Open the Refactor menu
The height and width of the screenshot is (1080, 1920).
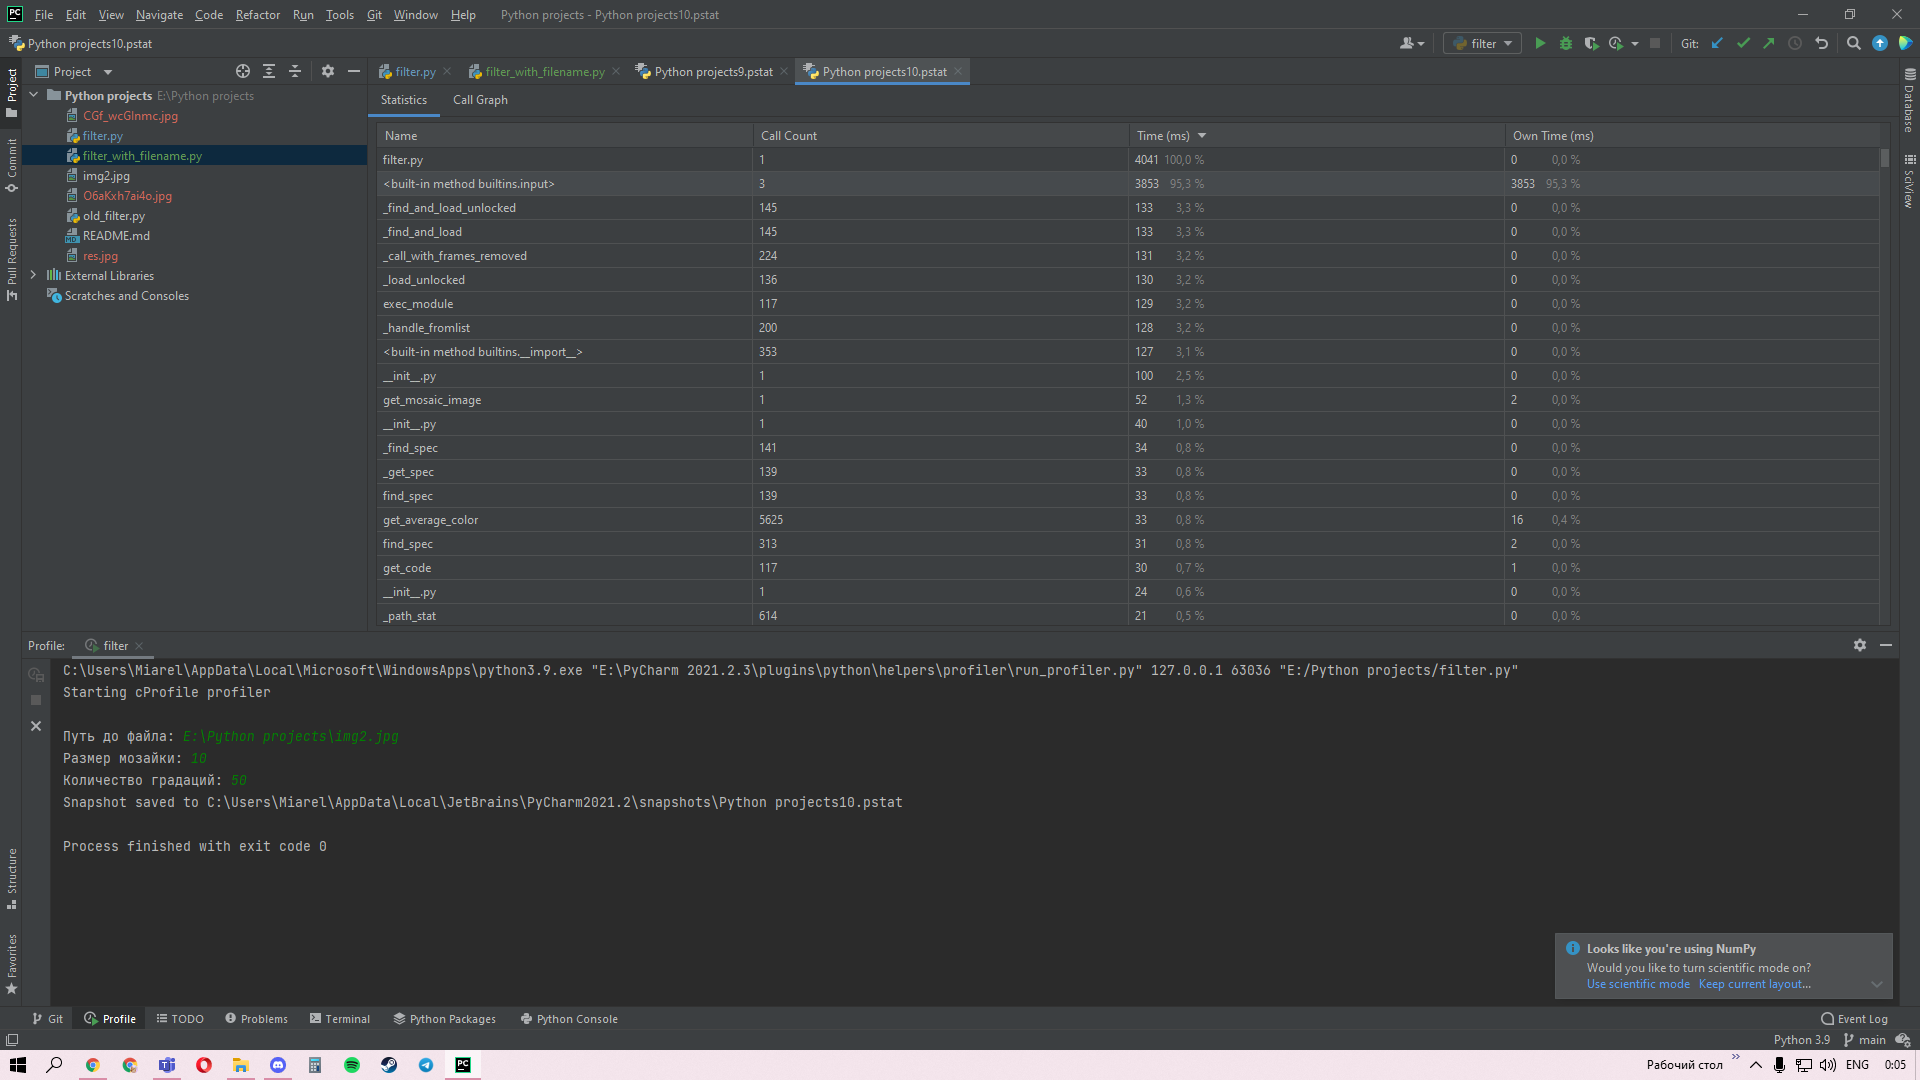coord(257,14)
